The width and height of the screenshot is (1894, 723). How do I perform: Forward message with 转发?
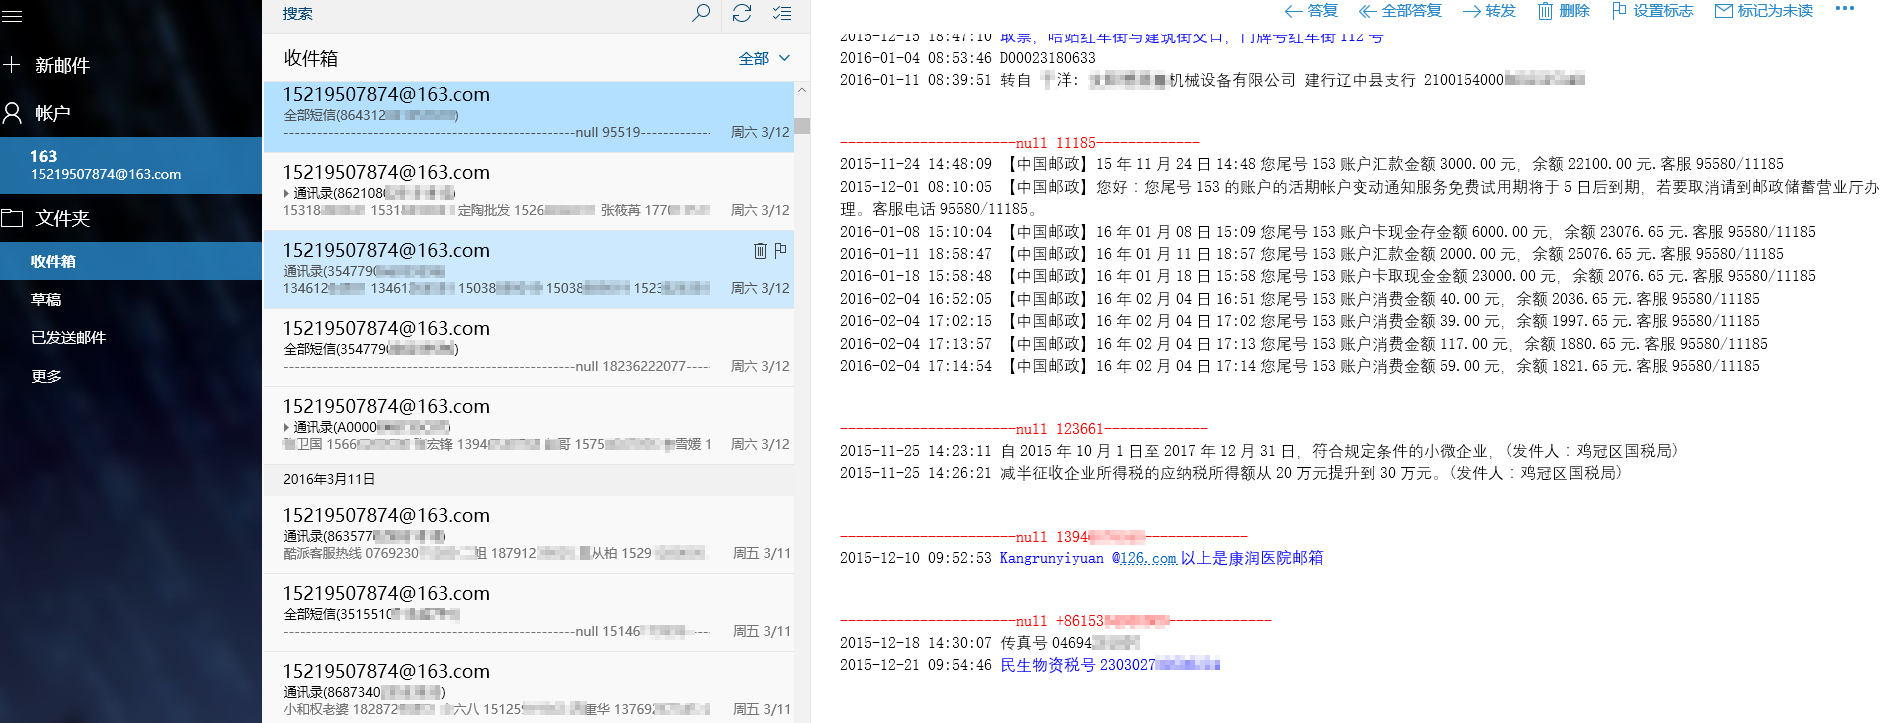coord(1489,11)
